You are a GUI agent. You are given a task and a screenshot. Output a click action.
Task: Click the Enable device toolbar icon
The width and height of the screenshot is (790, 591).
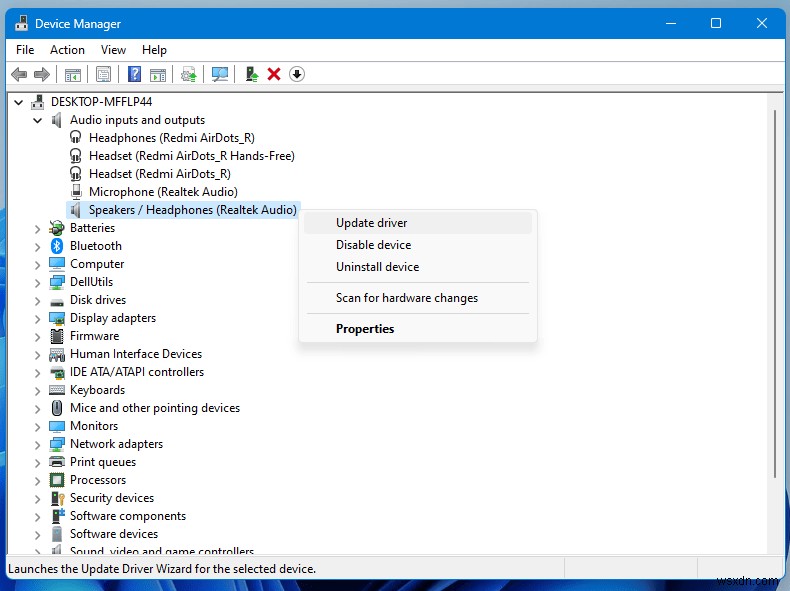(x=251, y=75)
